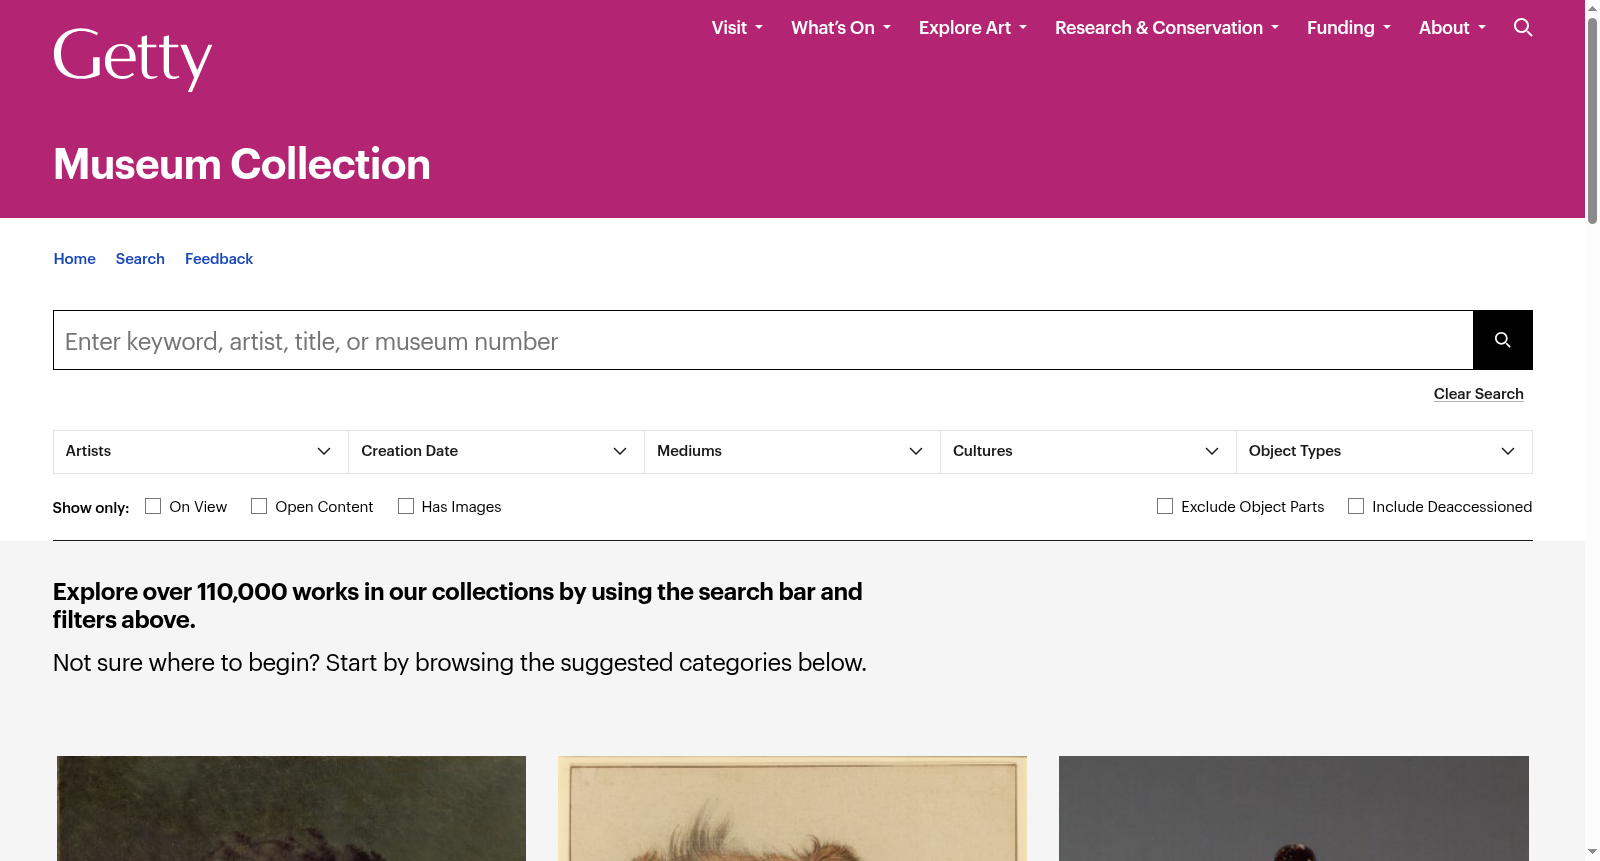
Task: Open the Funding menu
Action: tap(1349, 28)
